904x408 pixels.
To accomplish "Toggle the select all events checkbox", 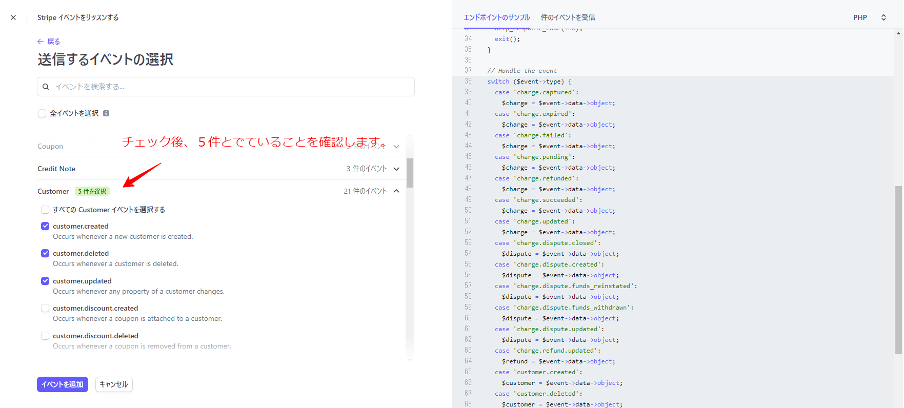I will (42, 114).
